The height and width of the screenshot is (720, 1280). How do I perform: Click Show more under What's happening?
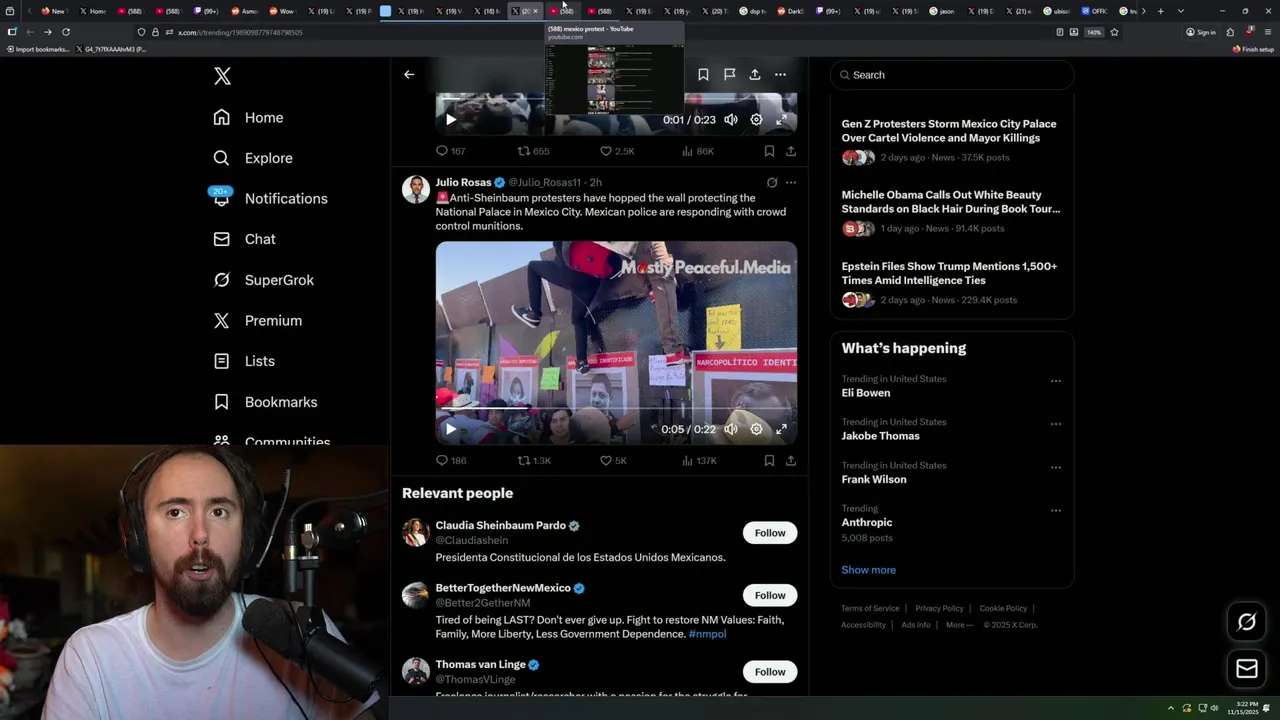pos(868,570)
